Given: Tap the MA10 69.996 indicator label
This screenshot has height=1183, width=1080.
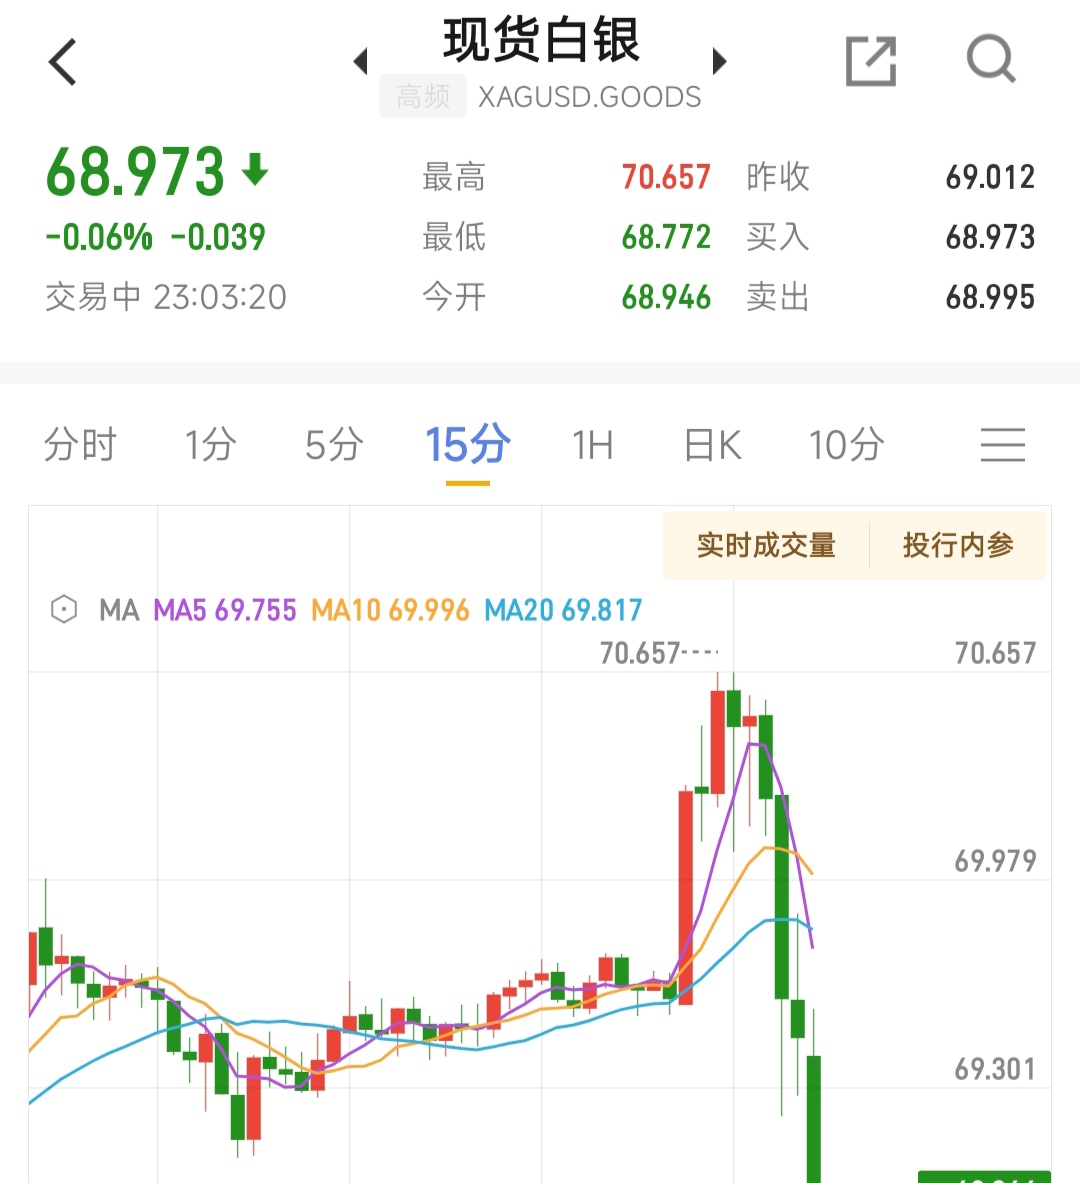Looking at the screenshot, I should 390,610.
